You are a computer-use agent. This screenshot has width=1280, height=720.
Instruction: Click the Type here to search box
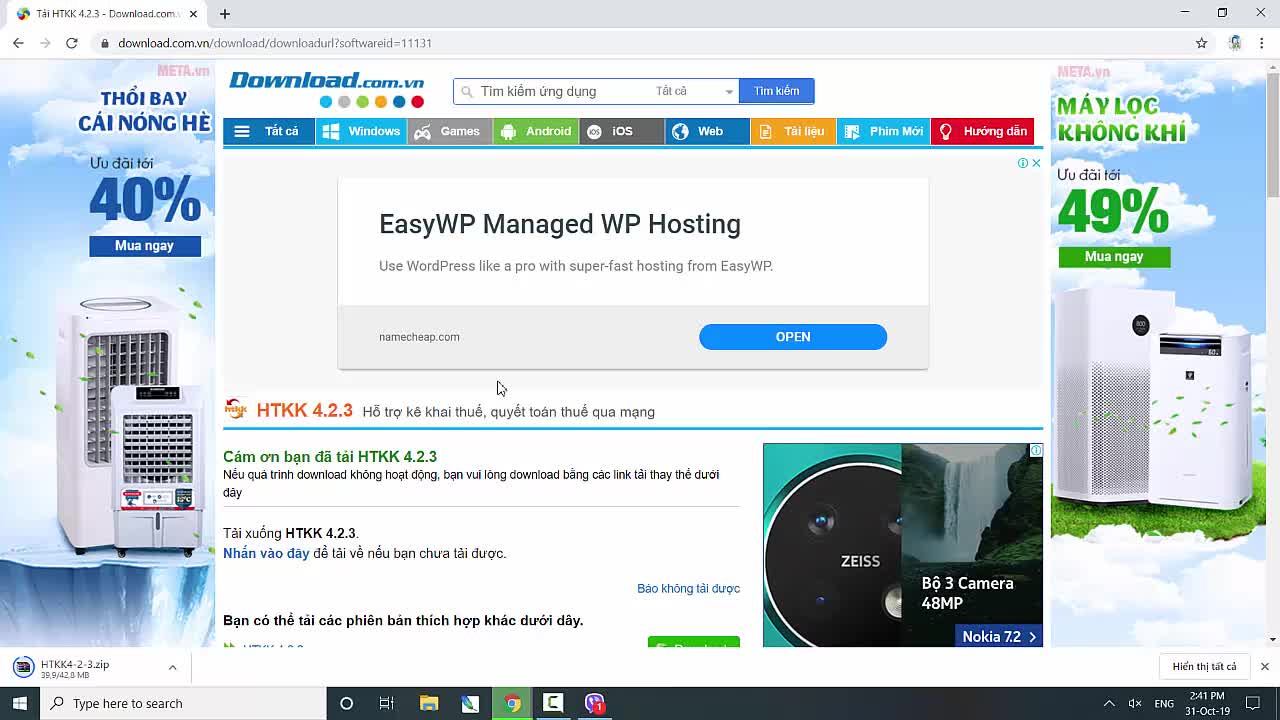pos(183,703)
